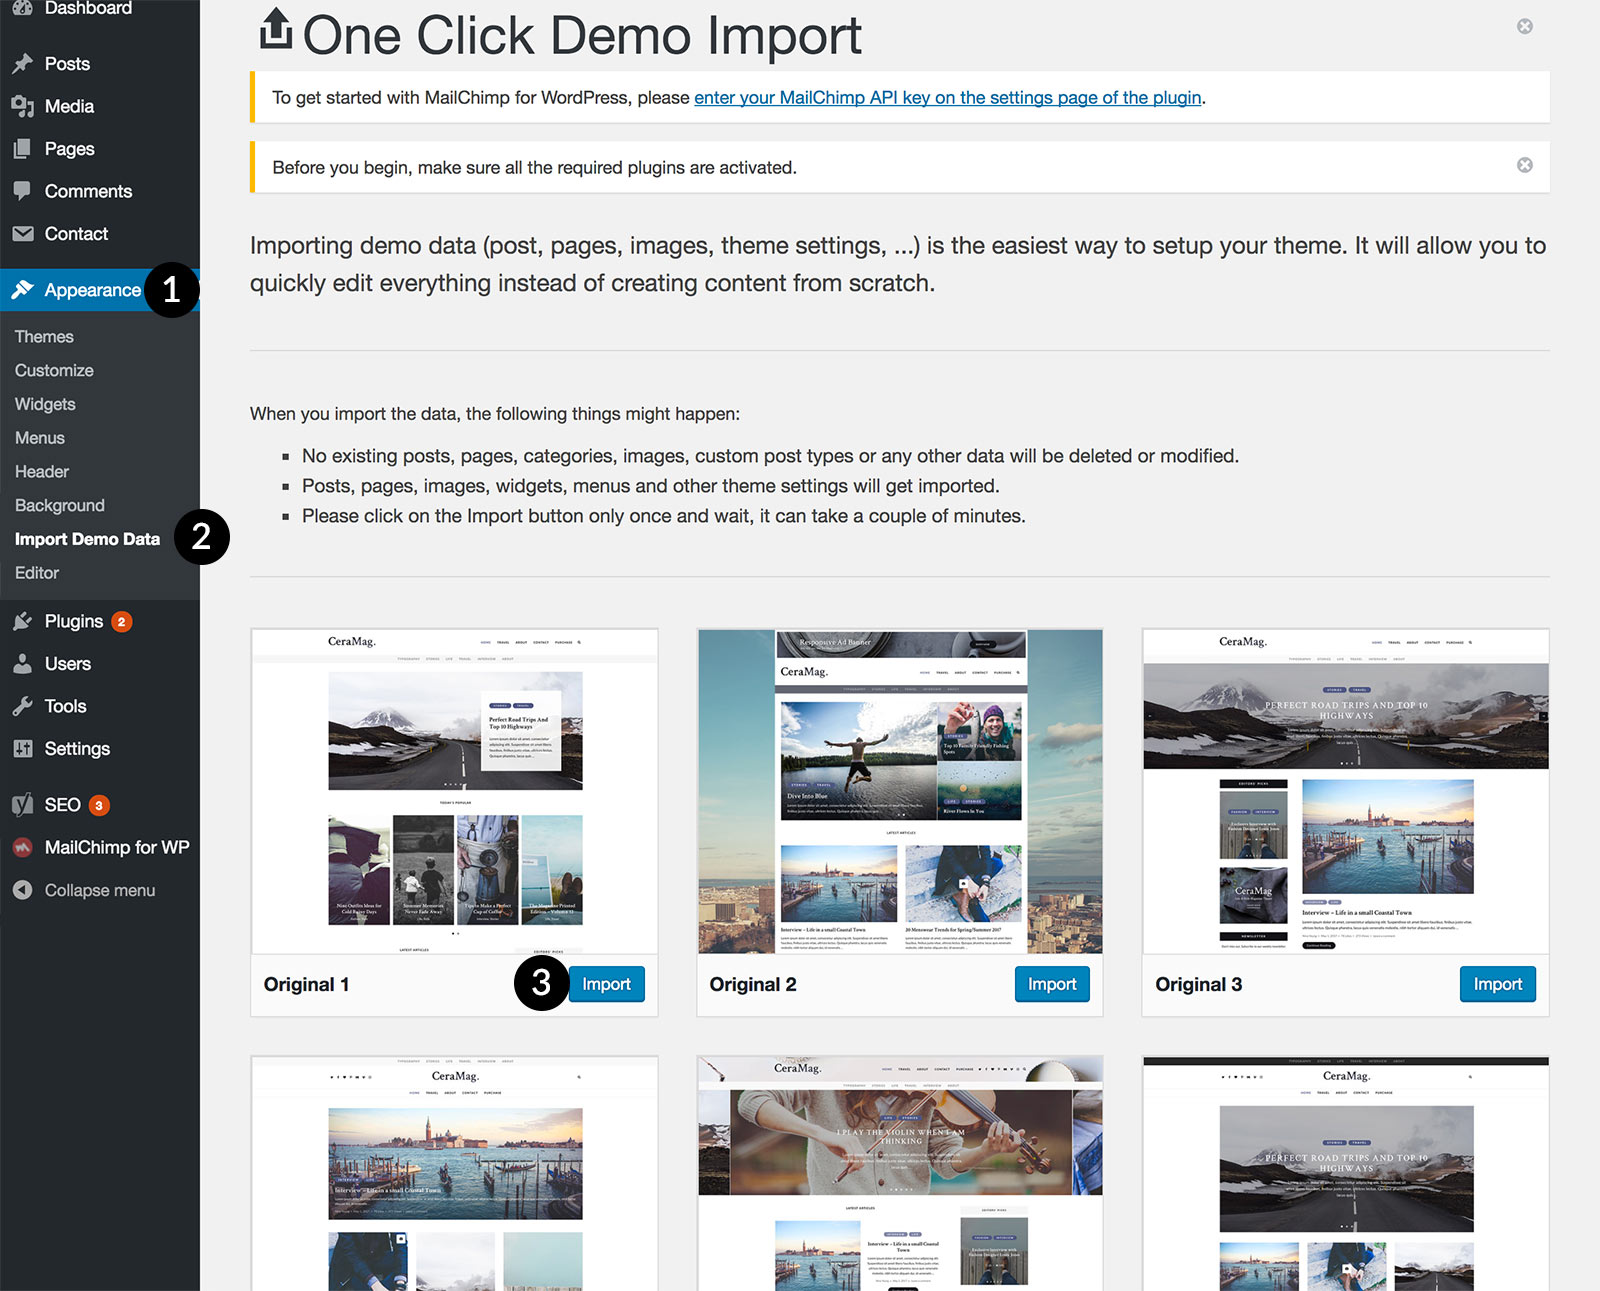Screen dimensions: 1600x1291
Task: Open the Themes submenu entry
Action: pyautogui.click(x=44, y=336)
